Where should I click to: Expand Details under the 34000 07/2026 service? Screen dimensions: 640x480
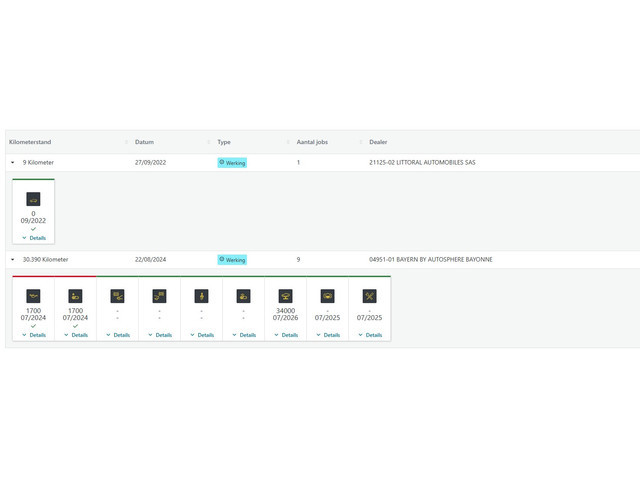285,335
